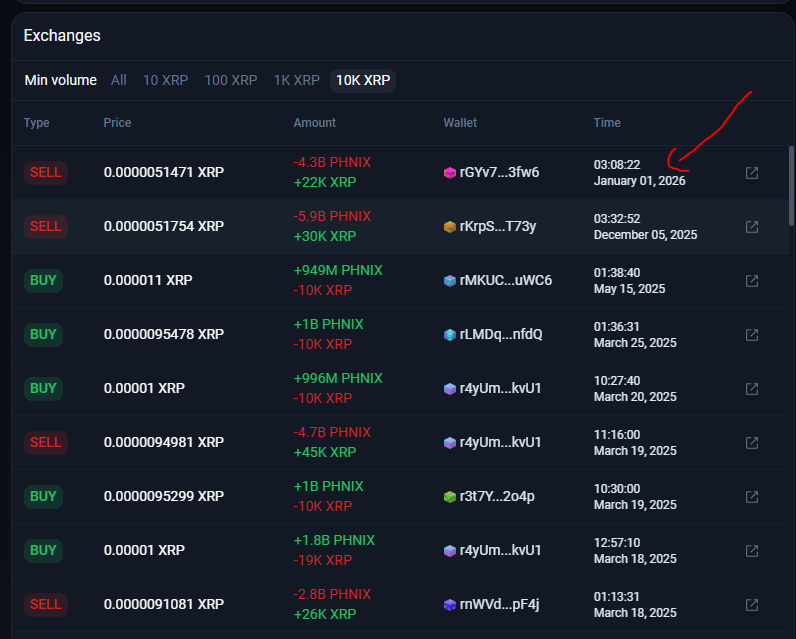The width and height of the screenshot is (796, 639).
Task: Click the Amount column header
Action: (315, 123)
